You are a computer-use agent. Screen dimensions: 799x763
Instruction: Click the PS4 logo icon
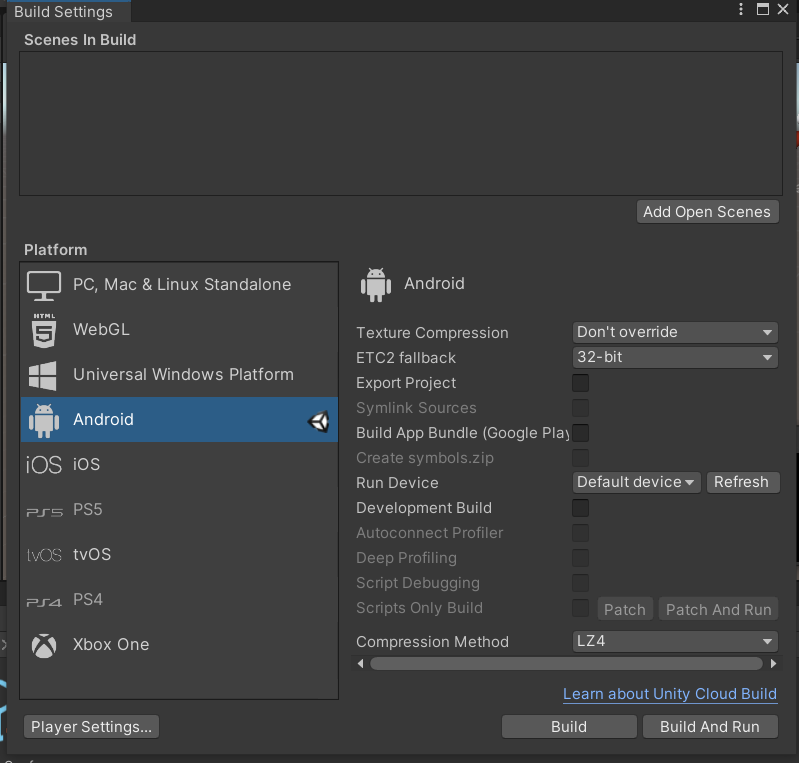point(44,602)
